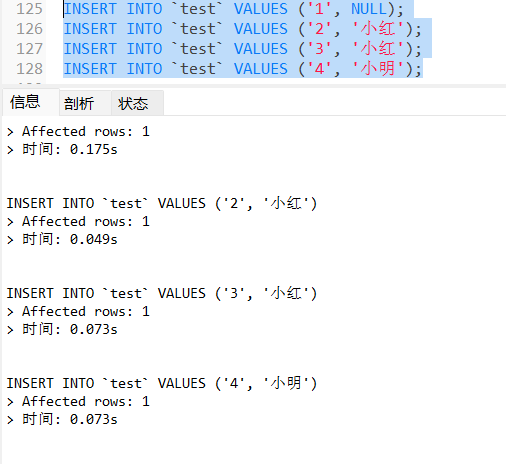Screen dimensions: 506x464
Task: Click the VALUES keyword on line 125
Action: (261, 9)
